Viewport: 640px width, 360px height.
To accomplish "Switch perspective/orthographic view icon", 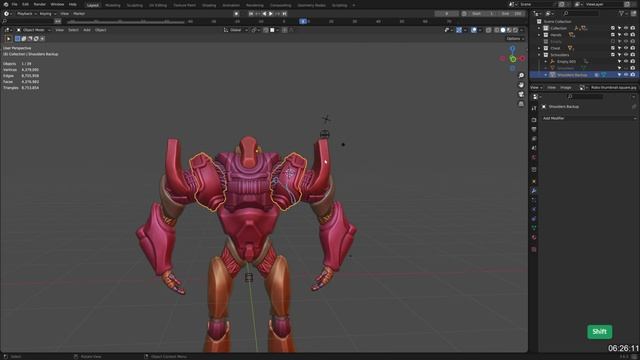I will tap(521, 104).
